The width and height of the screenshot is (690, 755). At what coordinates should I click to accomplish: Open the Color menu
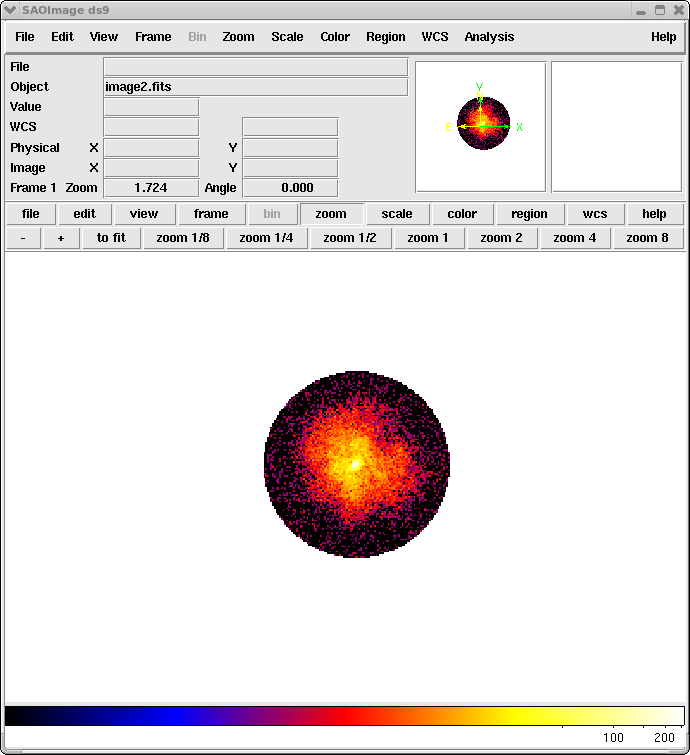pos(335,37)
